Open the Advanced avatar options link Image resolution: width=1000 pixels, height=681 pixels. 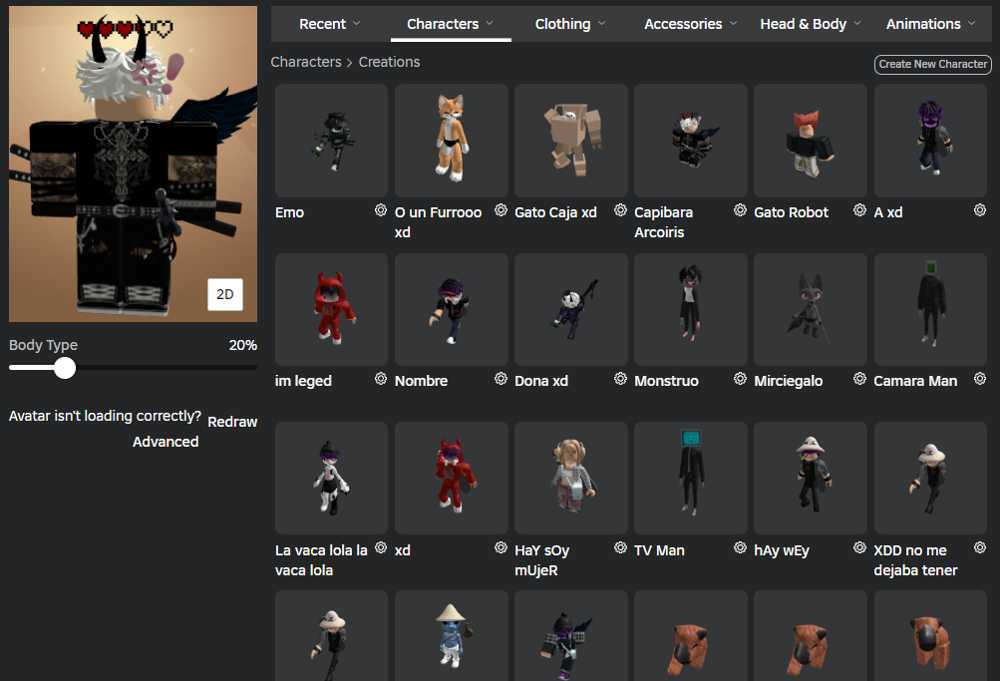tap(165, 441)
